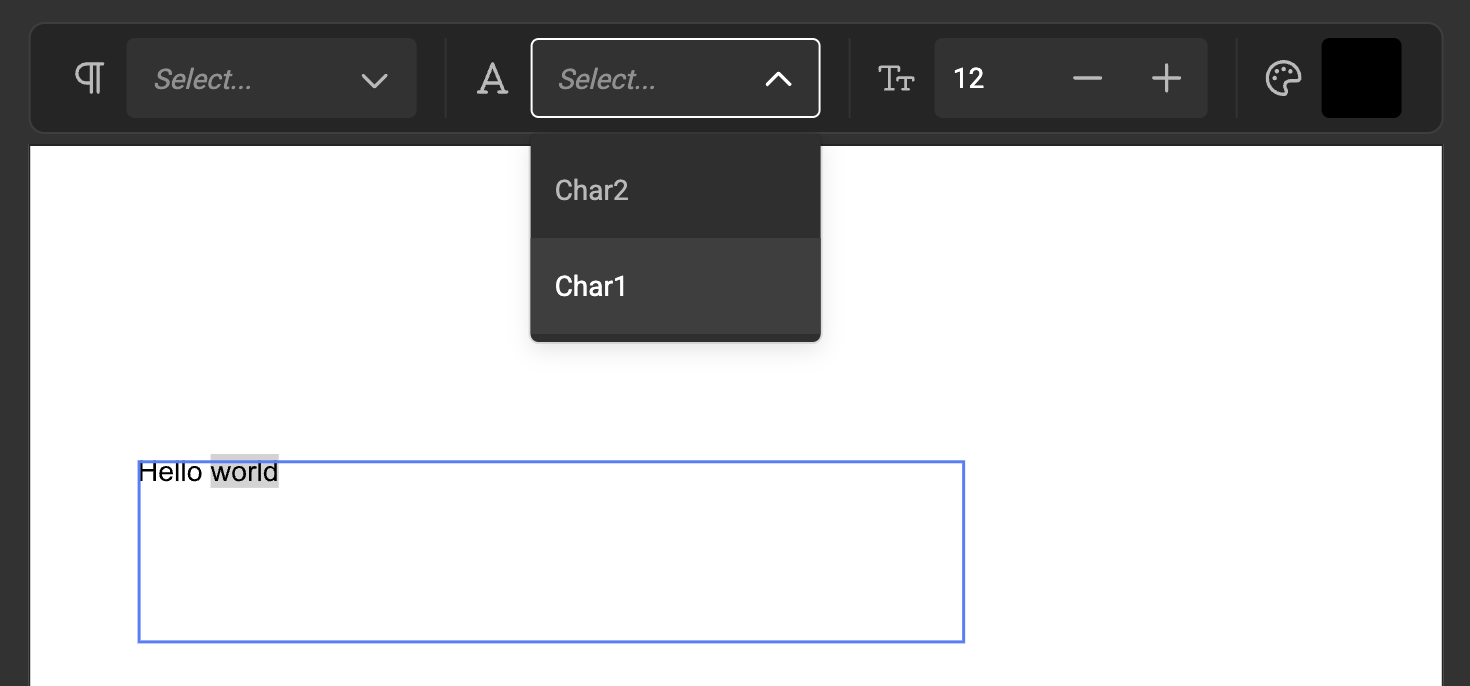Click the minus icon to decrease font size
The height and width of the screenshot is (686, 1470).
click(1087, 78)
